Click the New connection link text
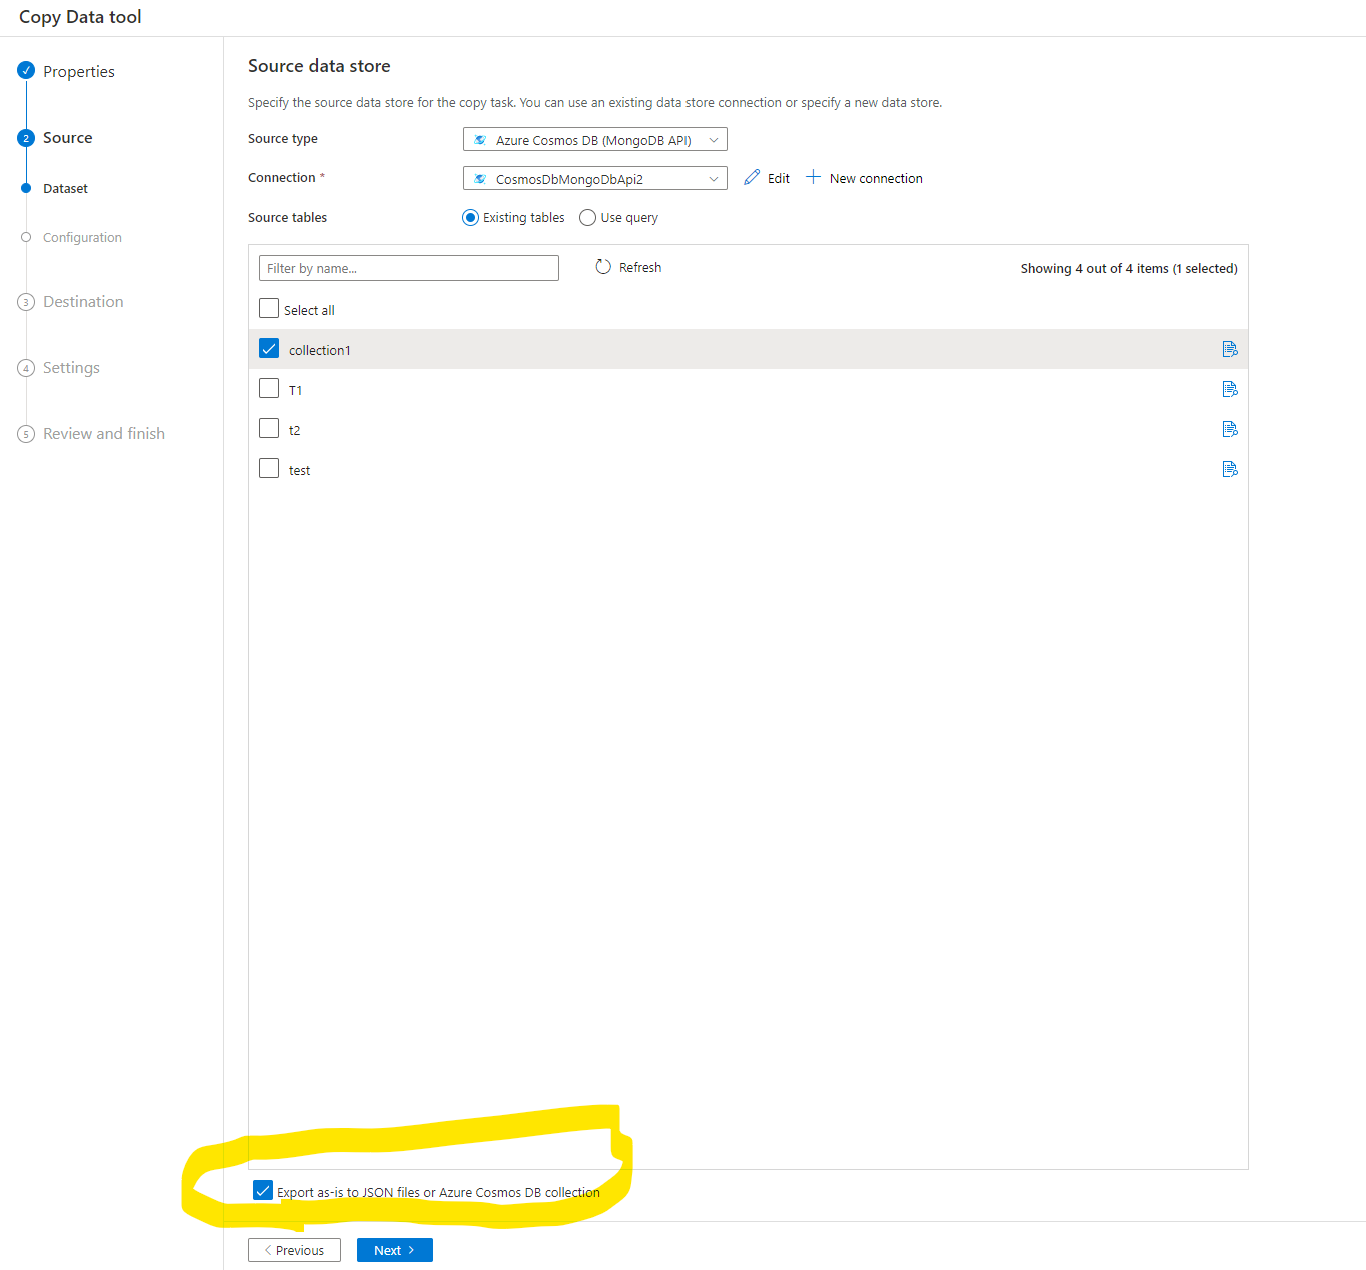The width and height of the screenshot is (1366, 1270). click(876, 178)
